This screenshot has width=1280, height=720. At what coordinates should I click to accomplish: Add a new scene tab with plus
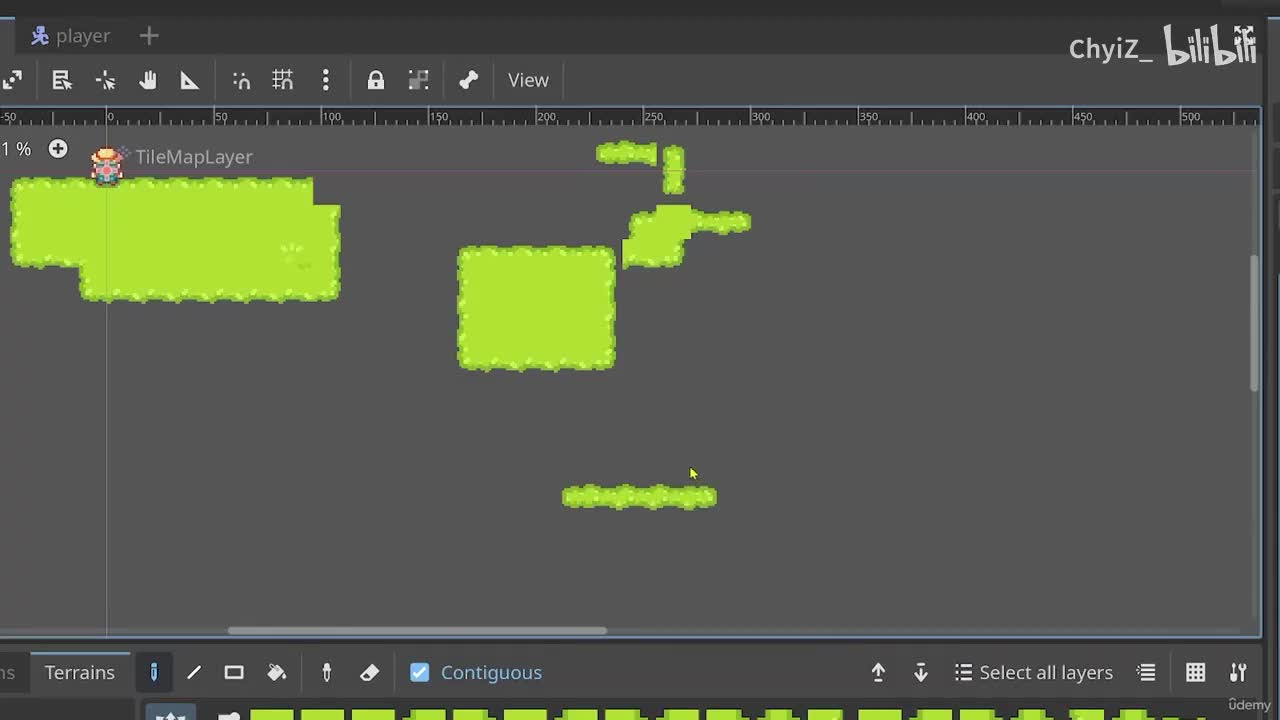(149, 36)
